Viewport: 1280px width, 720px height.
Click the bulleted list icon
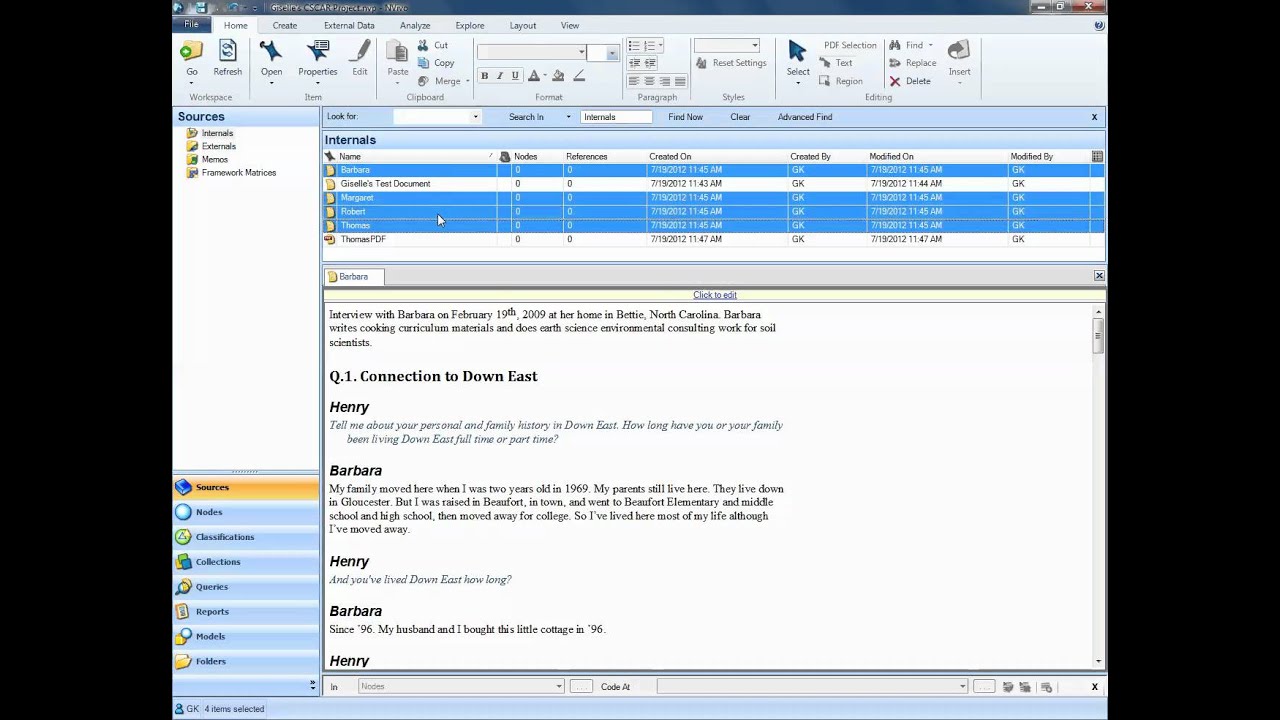pyautogui.click(x=633, y=46)
